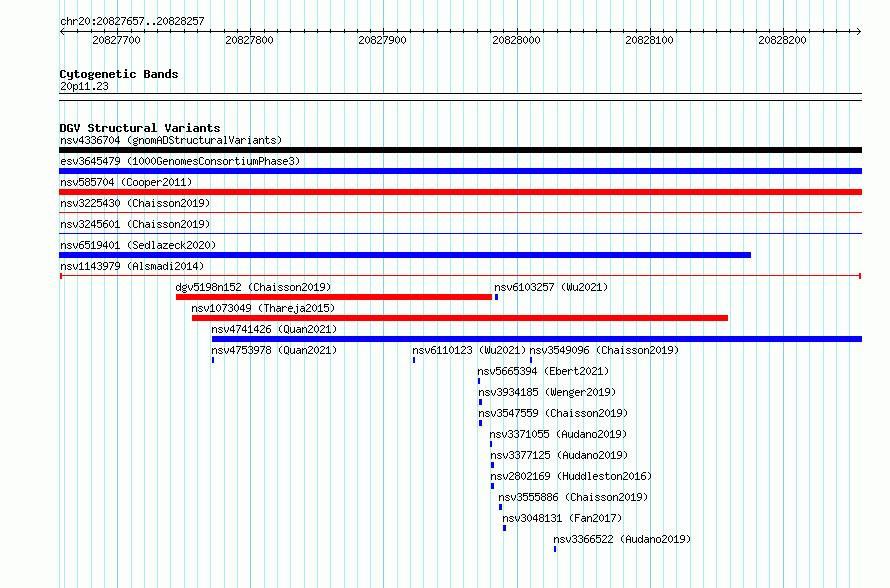Open the nsv4753978 Quan2021 label

[x=274, y=350]
